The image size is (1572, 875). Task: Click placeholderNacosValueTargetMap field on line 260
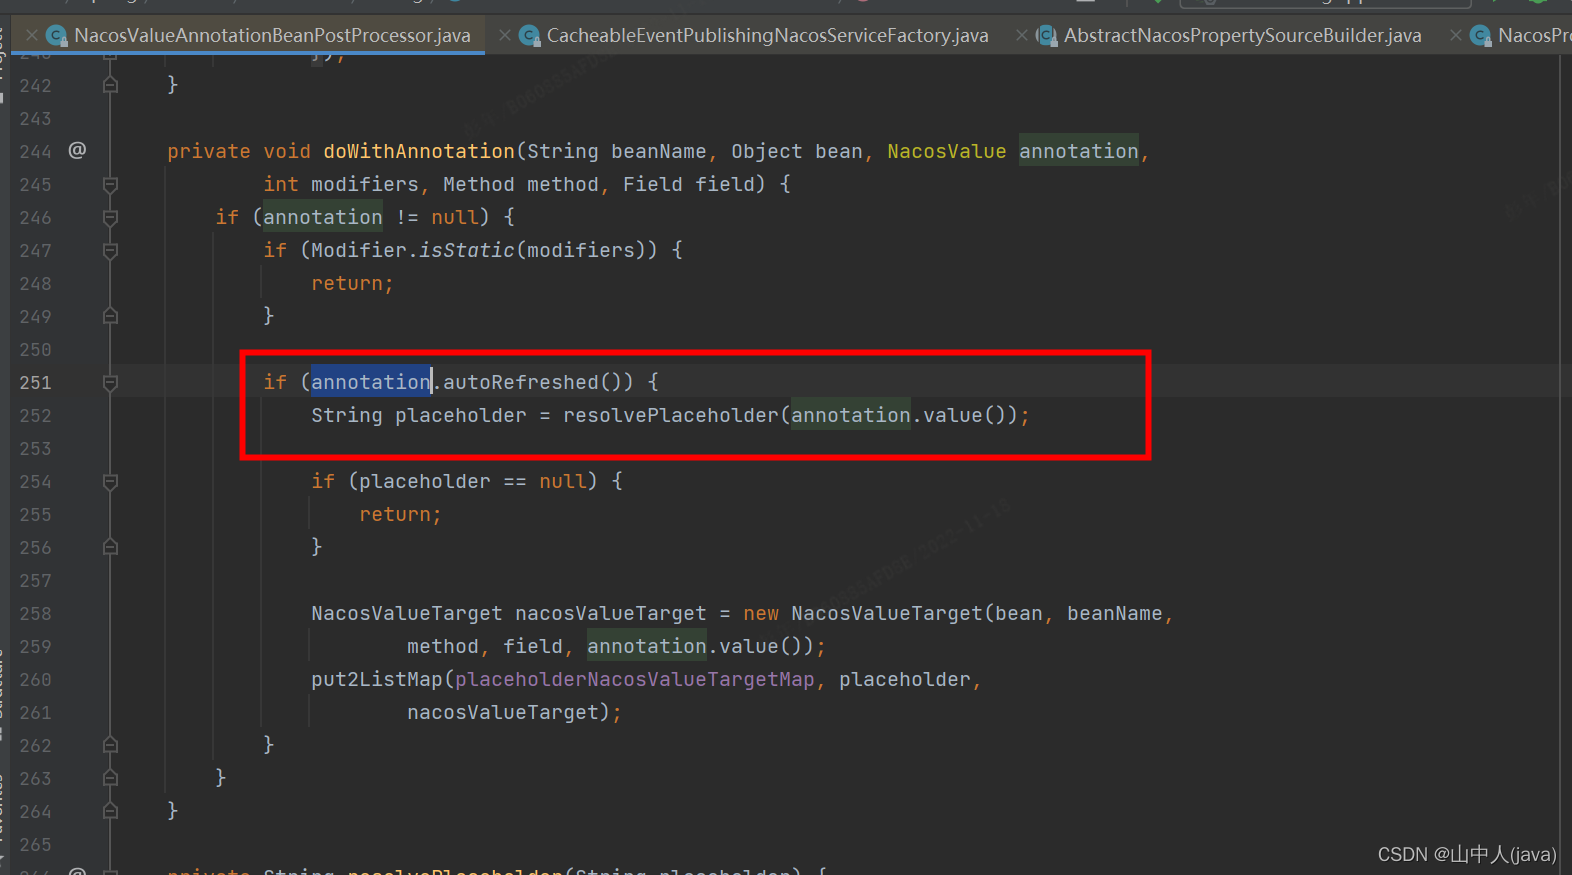(635, 679)
